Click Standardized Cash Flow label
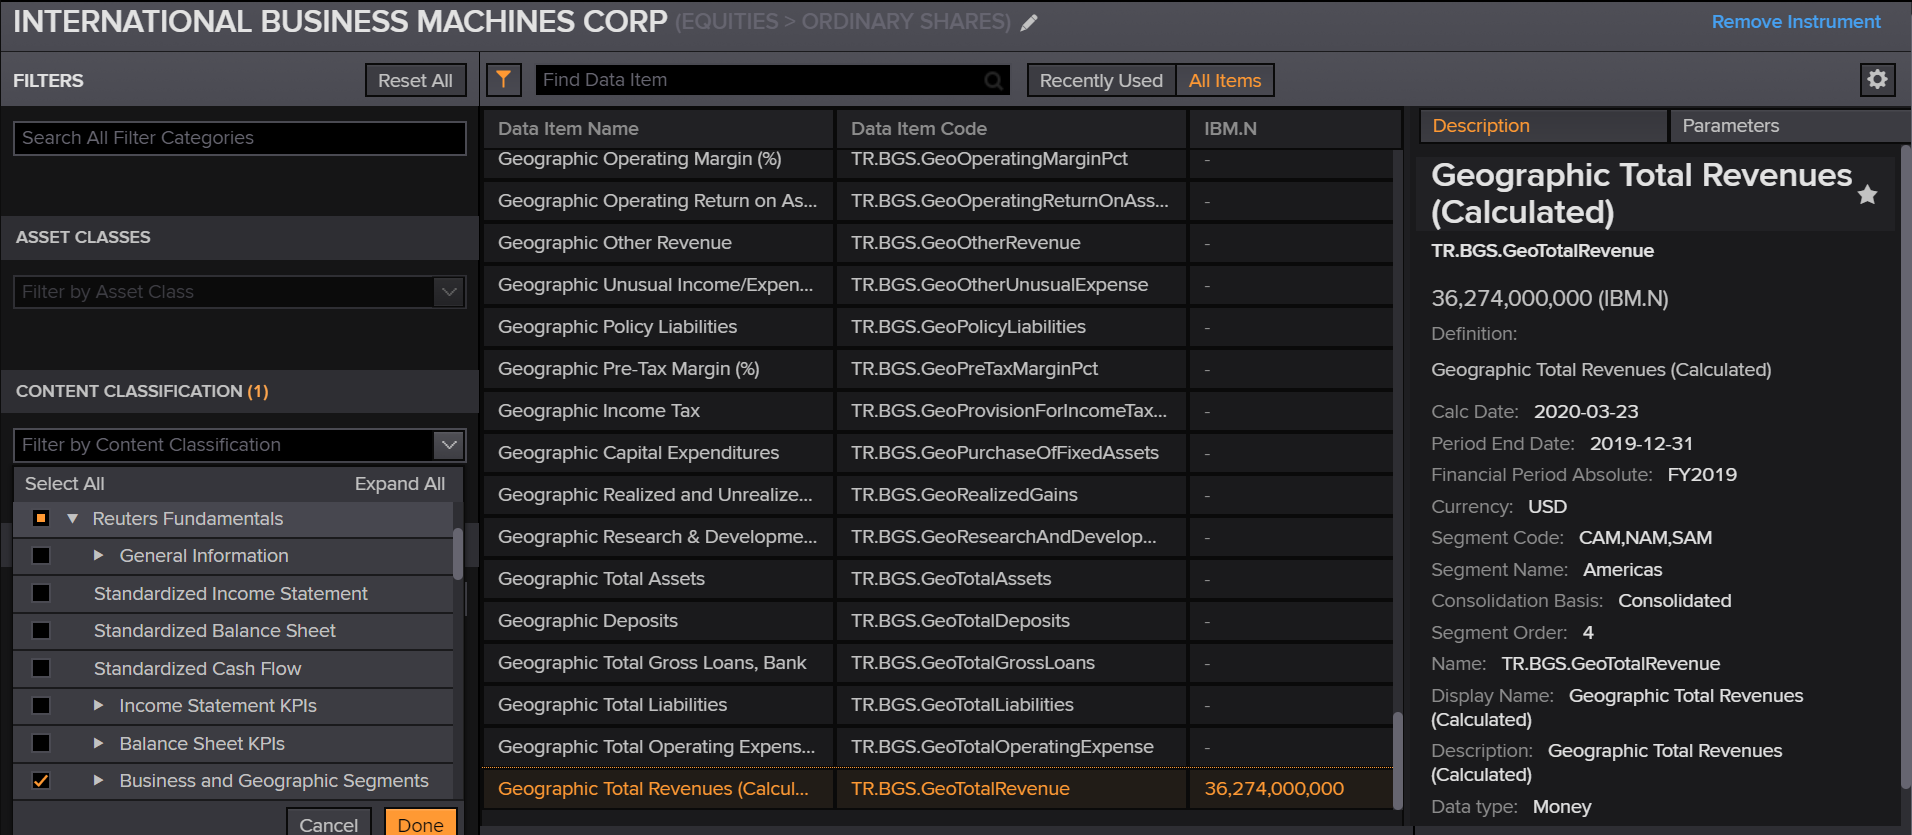The height and width of the screenshot is (835, 1912). pos(197,669)
